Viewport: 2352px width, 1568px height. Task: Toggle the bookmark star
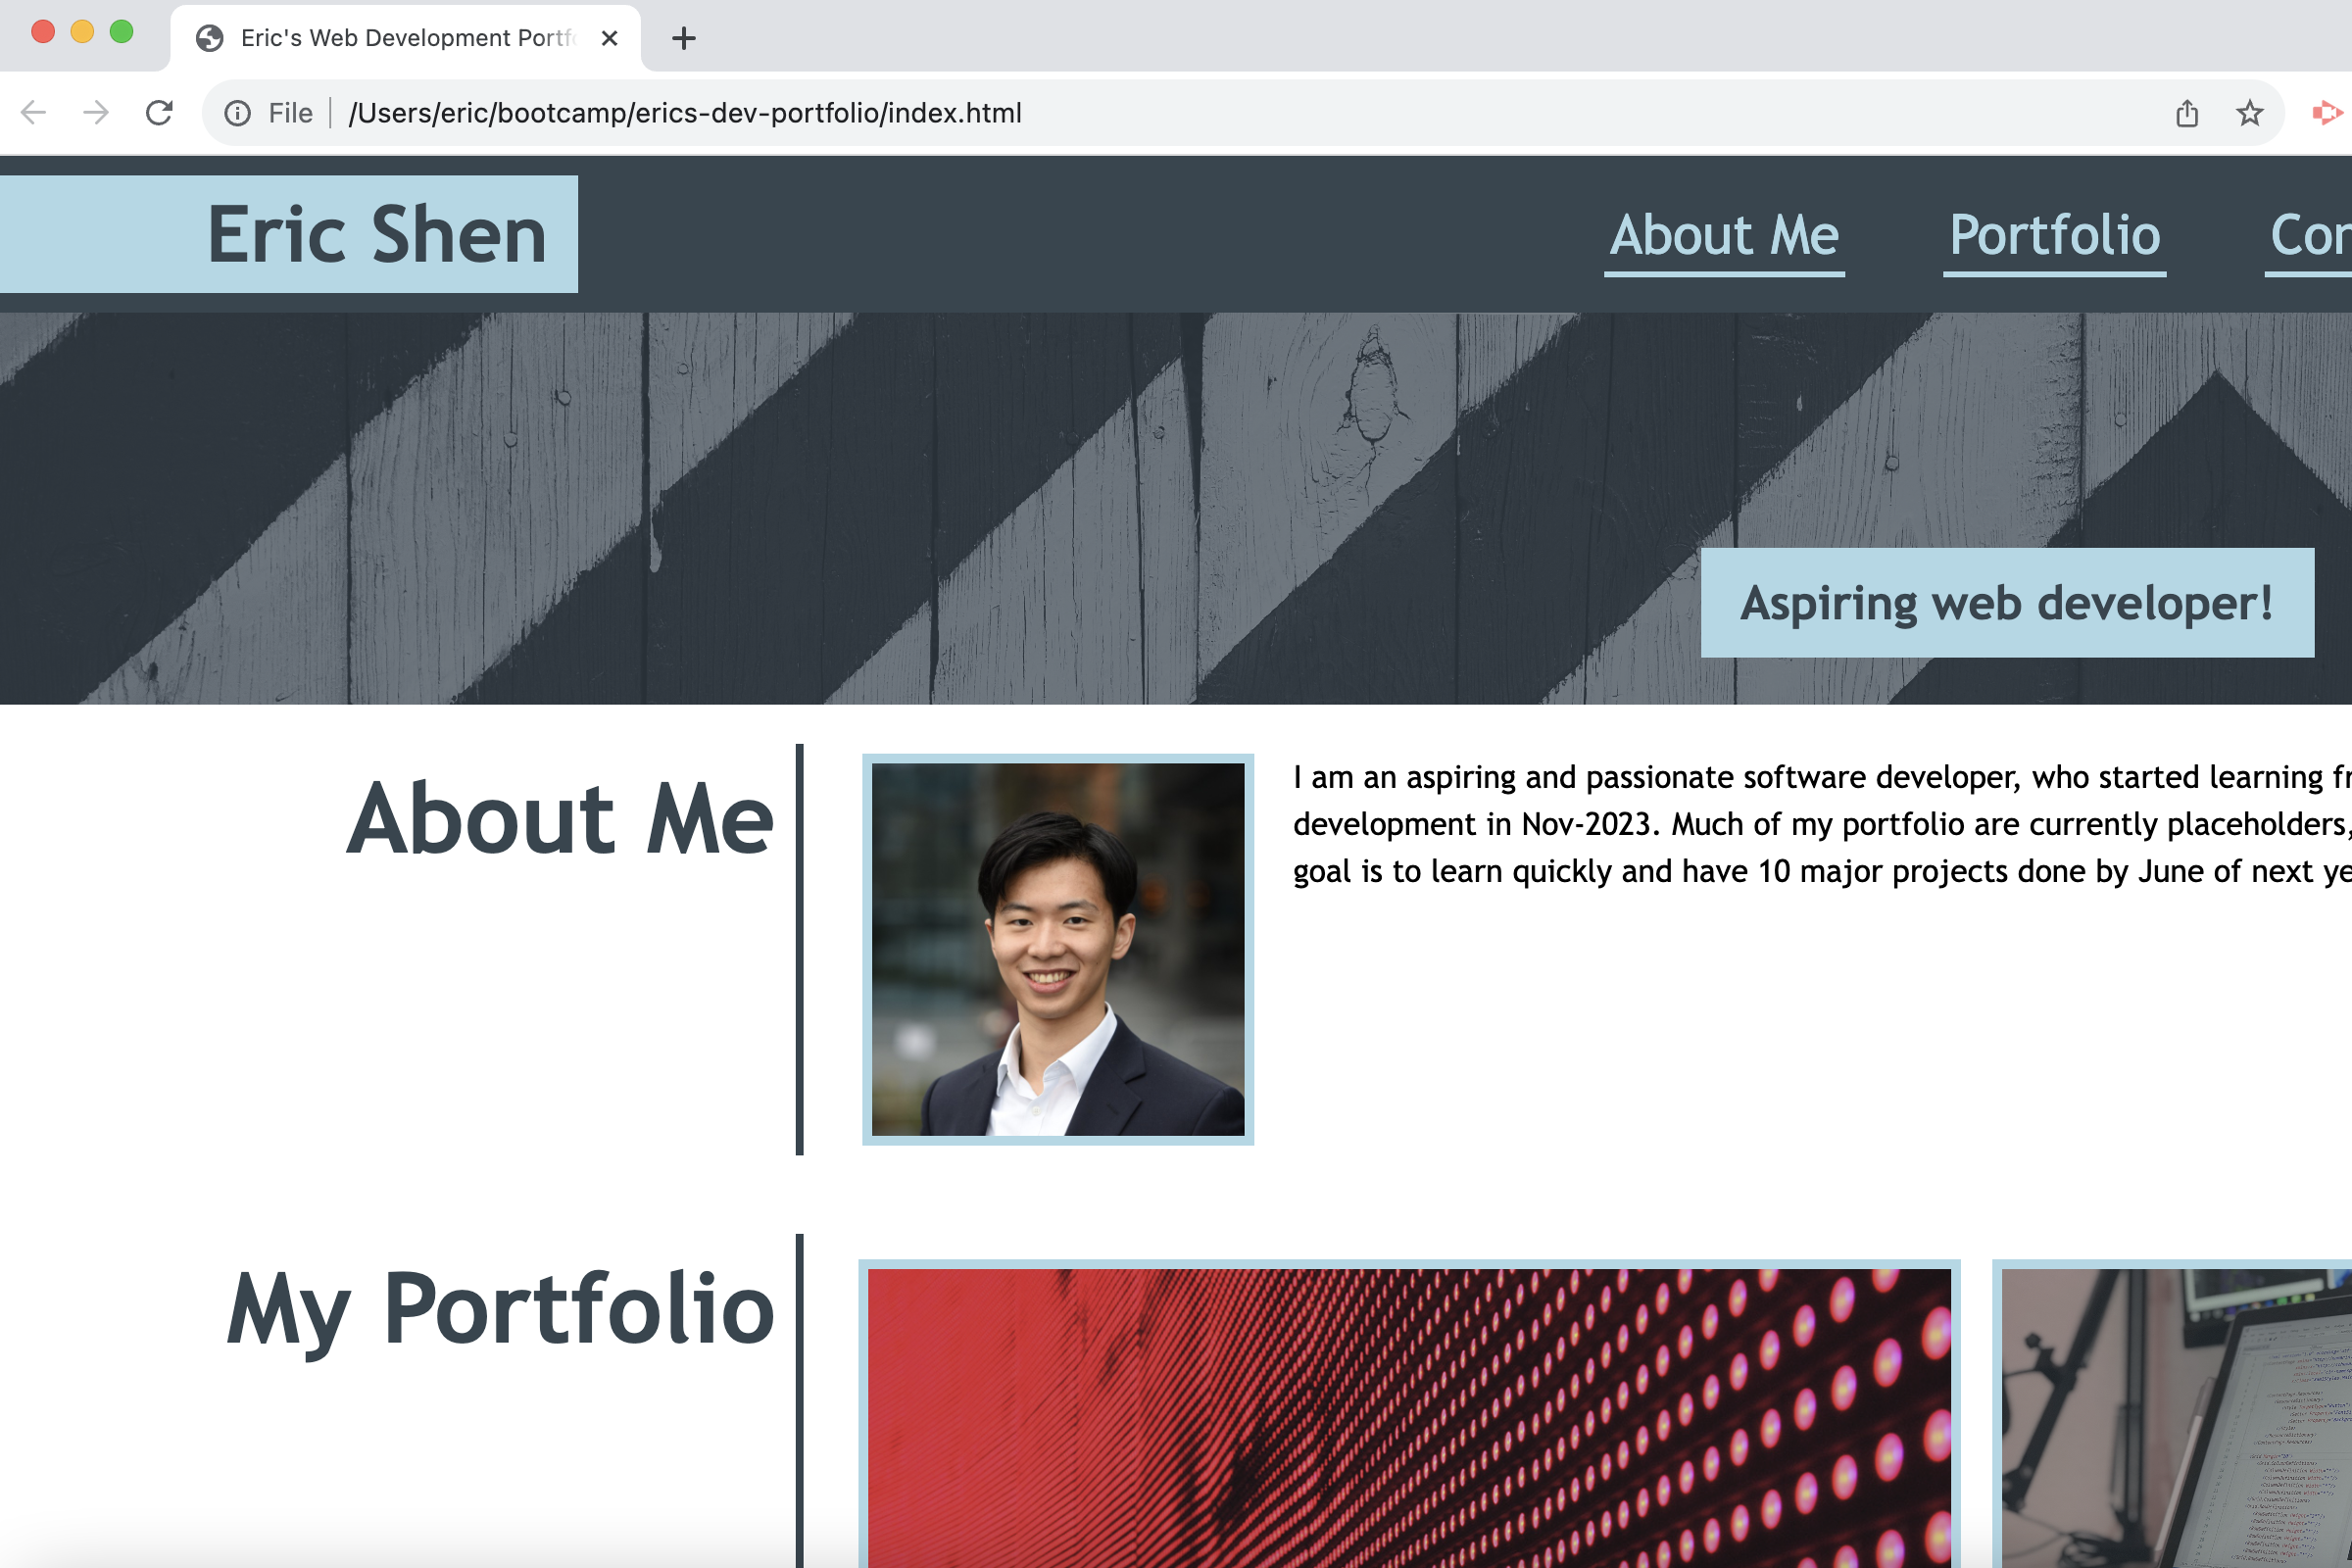(x=2249, y=113)
